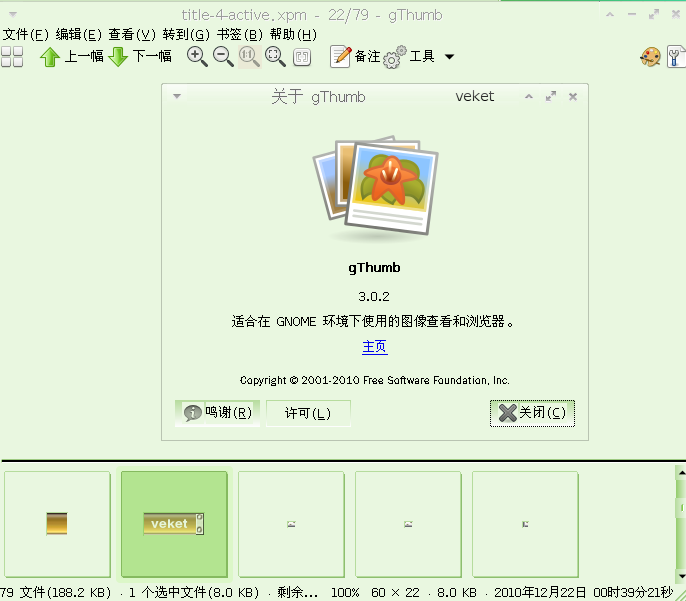686x601 pixels.
Task: Zoom in with the plus magnifier
Action: (x=197, y=56)
